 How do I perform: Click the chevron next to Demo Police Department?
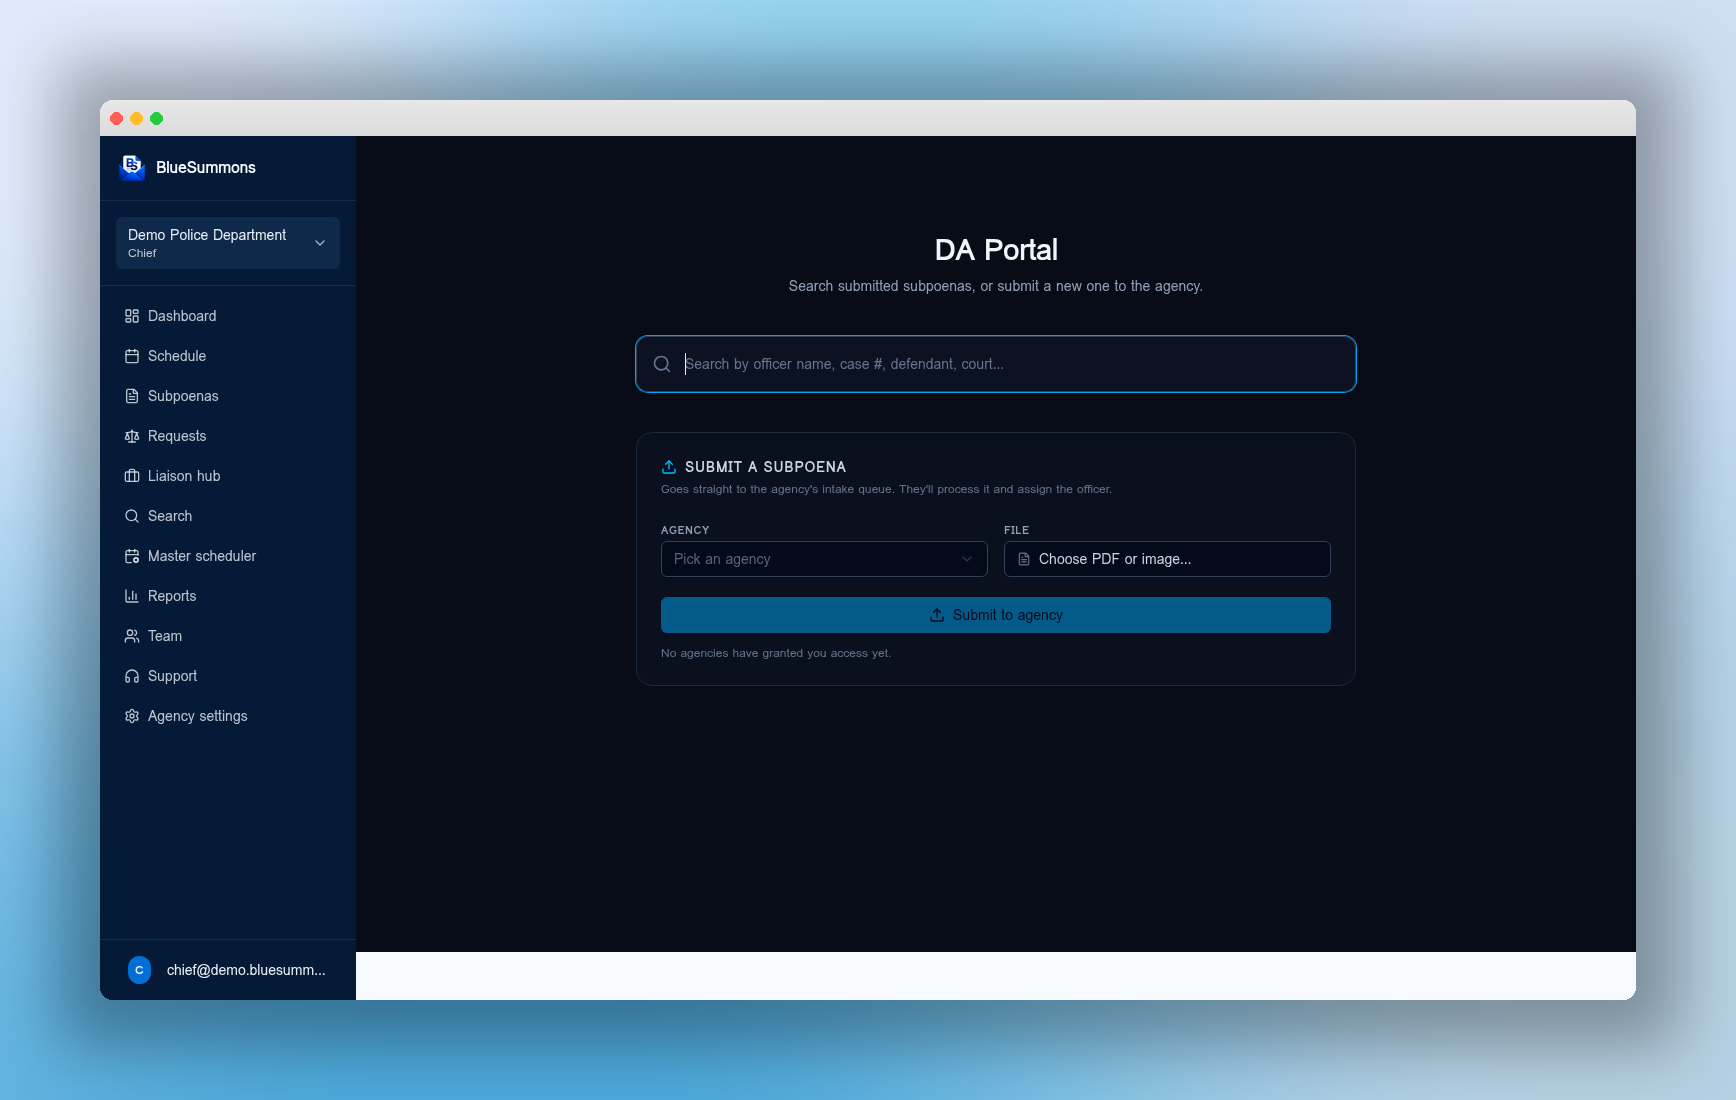tap(320, 243)
